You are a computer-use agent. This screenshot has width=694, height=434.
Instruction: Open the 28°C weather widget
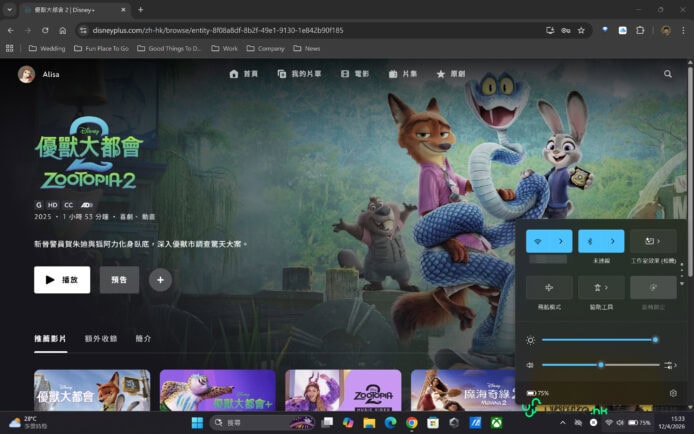click(27, 422)
